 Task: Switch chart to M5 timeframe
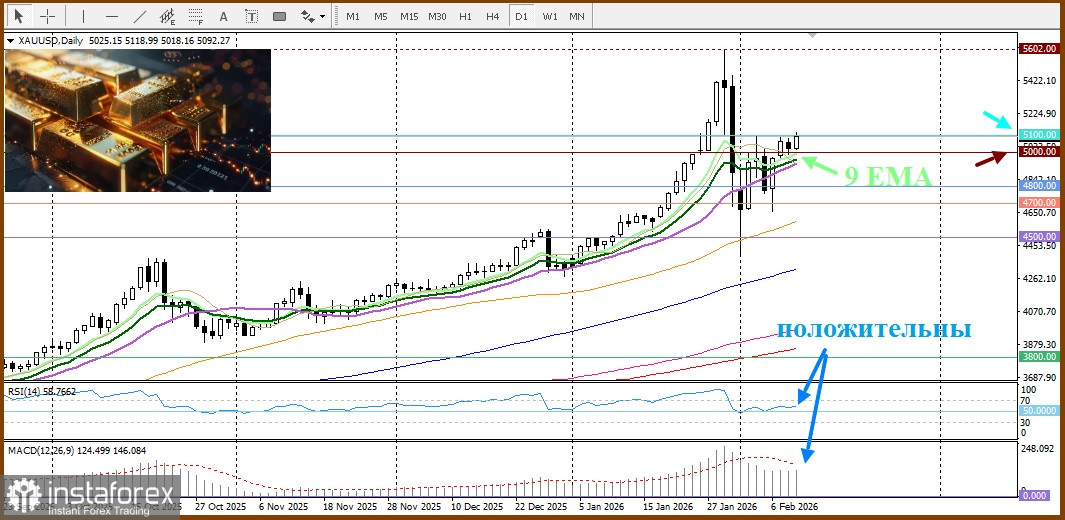[380, 16]
